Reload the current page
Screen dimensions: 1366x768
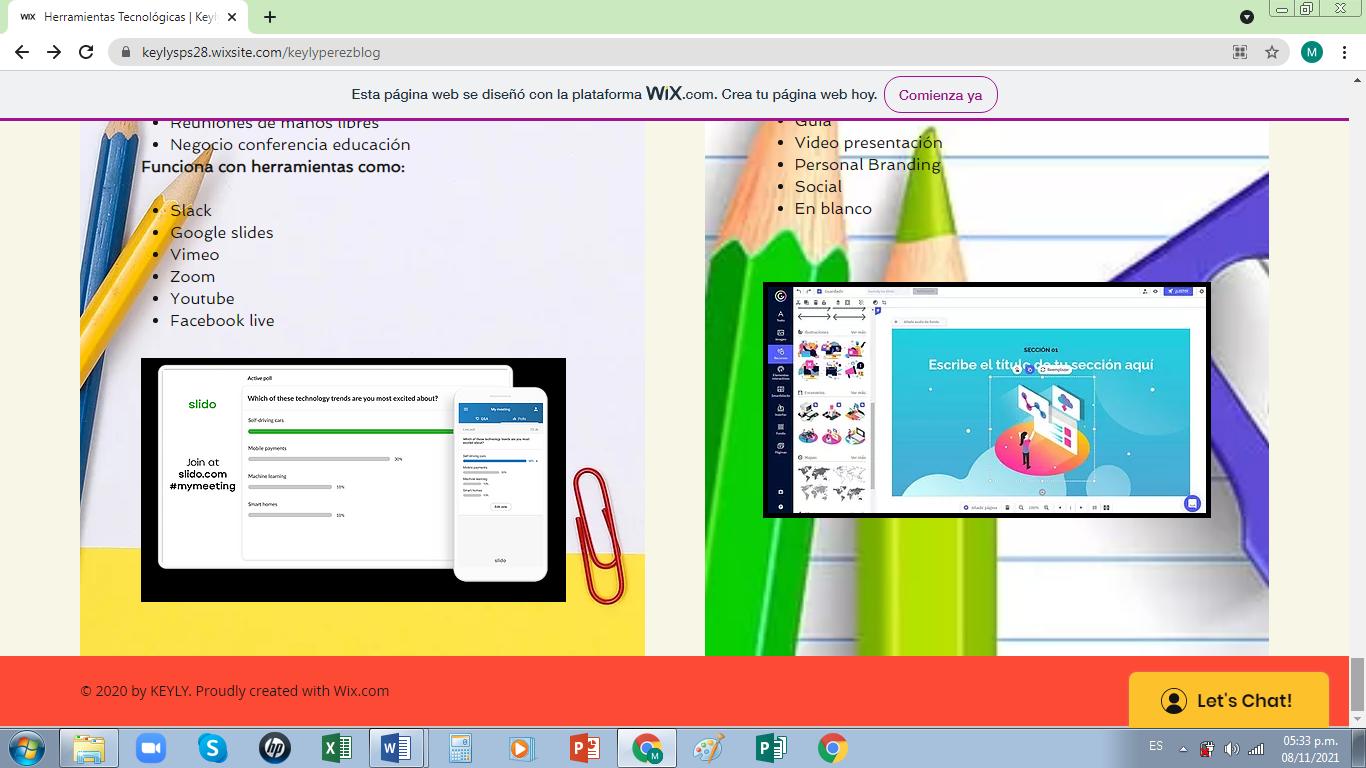click(x=86, y=52)
